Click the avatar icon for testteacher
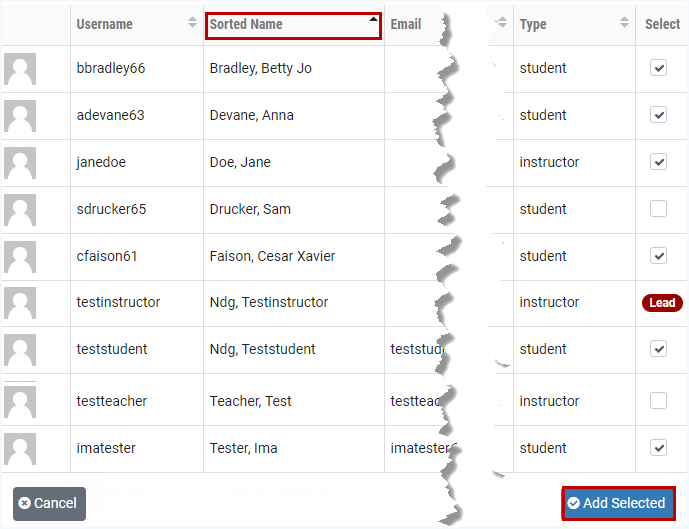This screenshot has width=689, height=529. tap(20, 401)
